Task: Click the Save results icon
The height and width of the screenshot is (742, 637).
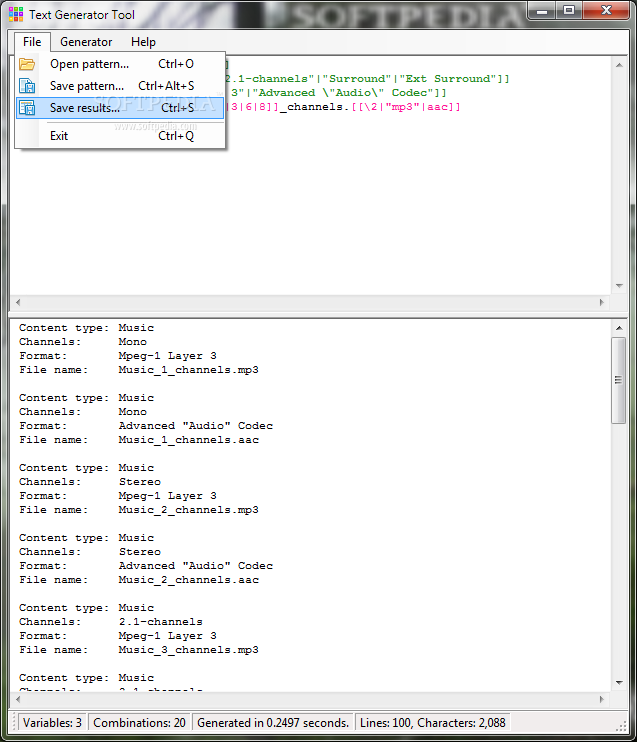Action: (x=27, y=108)
